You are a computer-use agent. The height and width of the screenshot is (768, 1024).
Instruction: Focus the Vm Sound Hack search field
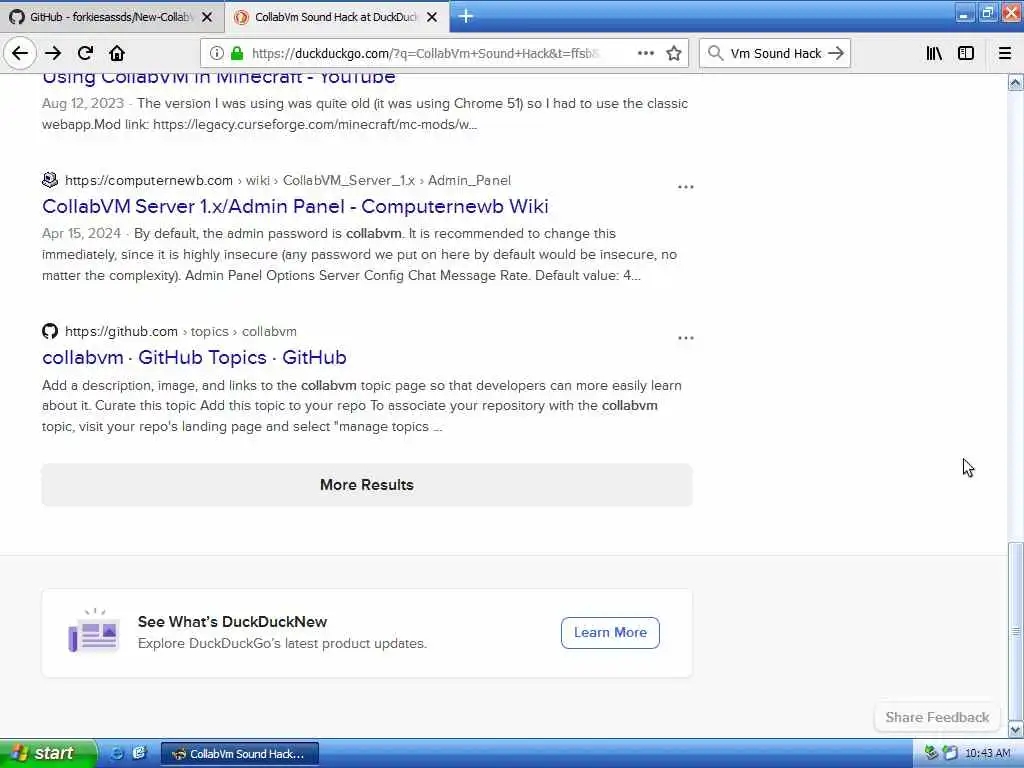point(775,54)
